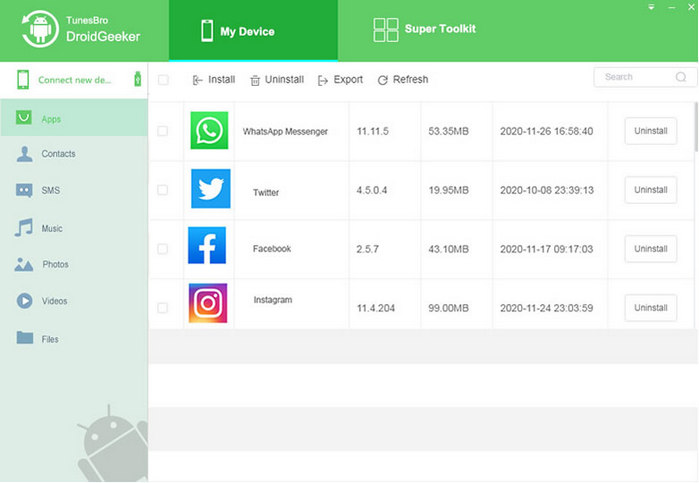Check the WhatsApp Messenger row checkbox

(163, 131)
